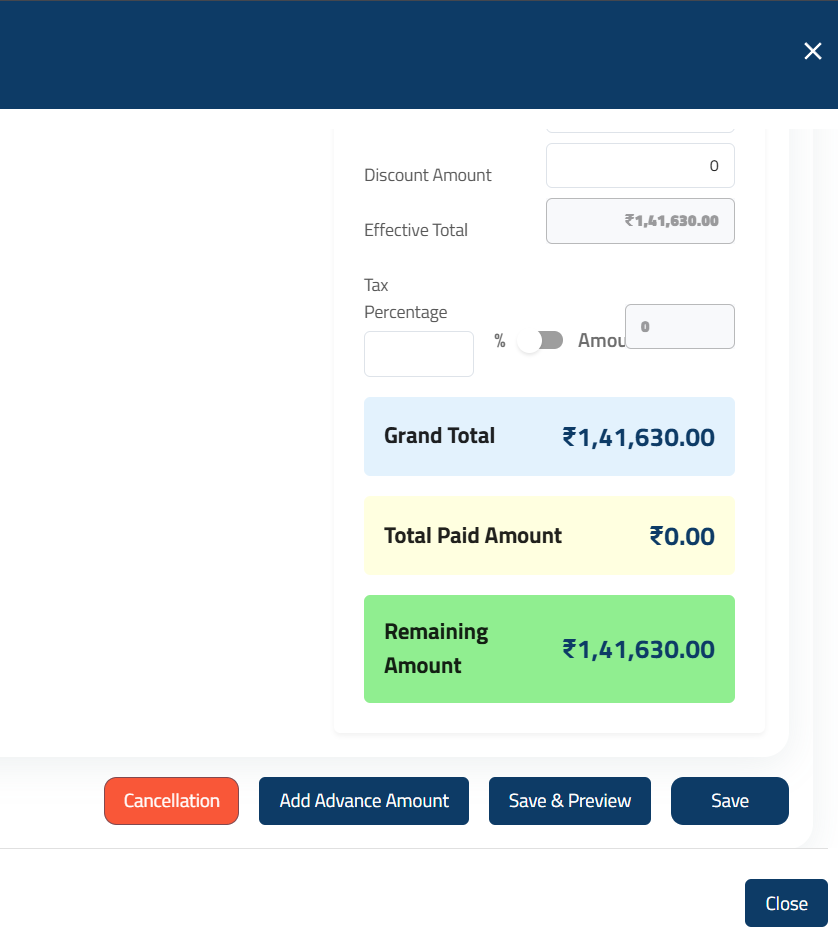Click the Total Paid Amount row

coord(549,535)
